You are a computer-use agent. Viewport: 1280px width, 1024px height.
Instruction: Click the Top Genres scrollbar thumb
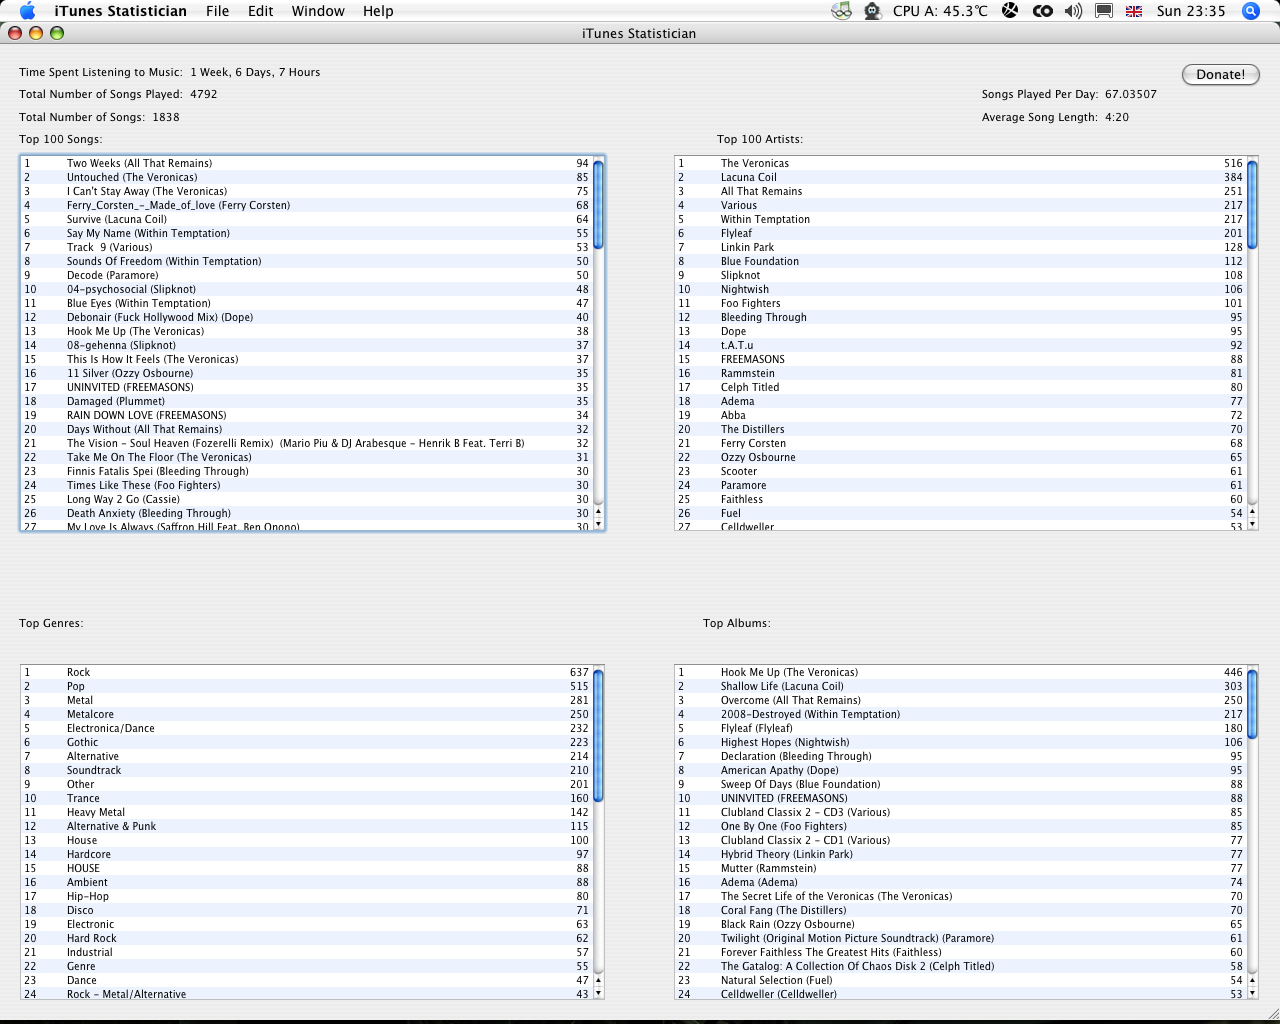pyautogui.click(x=598, y=735)
